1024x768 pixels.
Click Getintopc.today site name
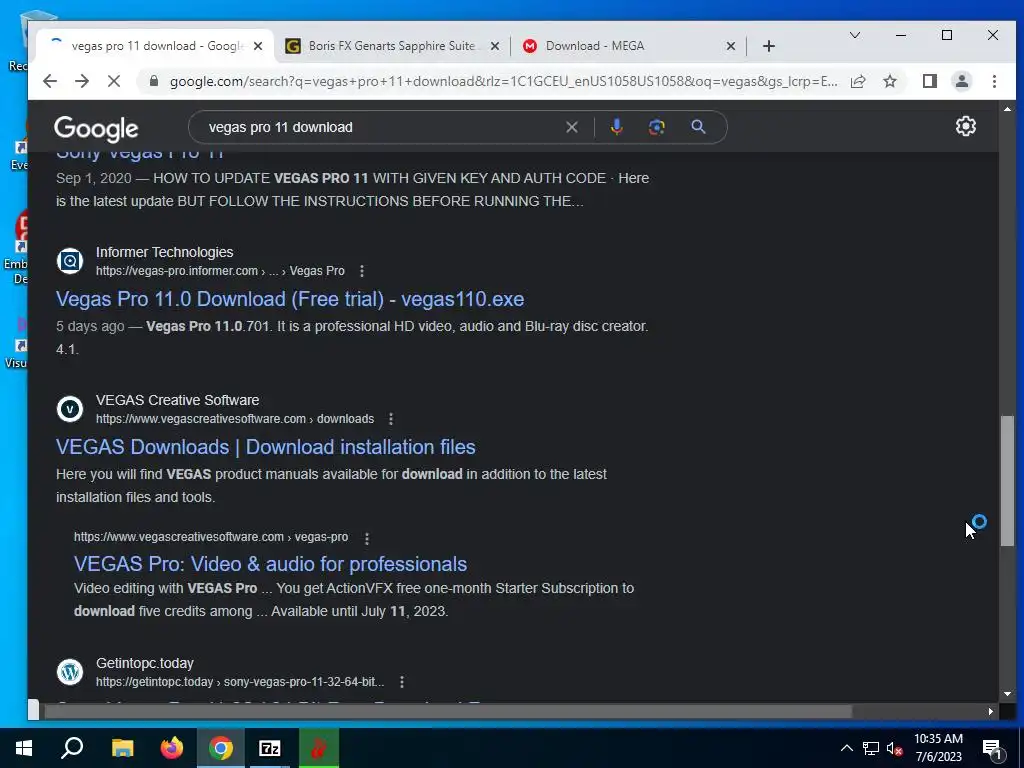145,664
